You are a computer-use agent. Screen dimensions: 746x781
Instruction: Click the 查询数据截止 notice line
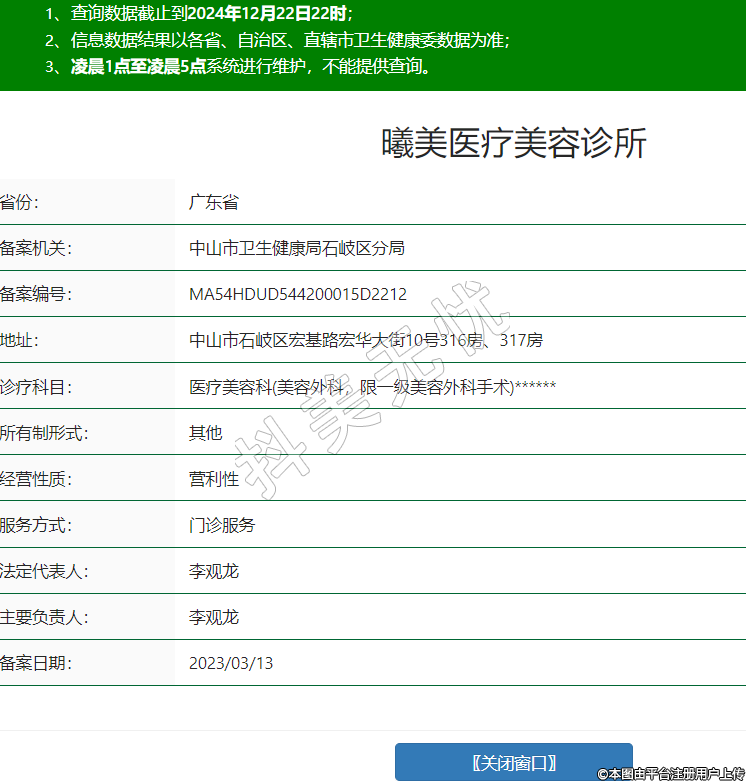click(200, 14)
